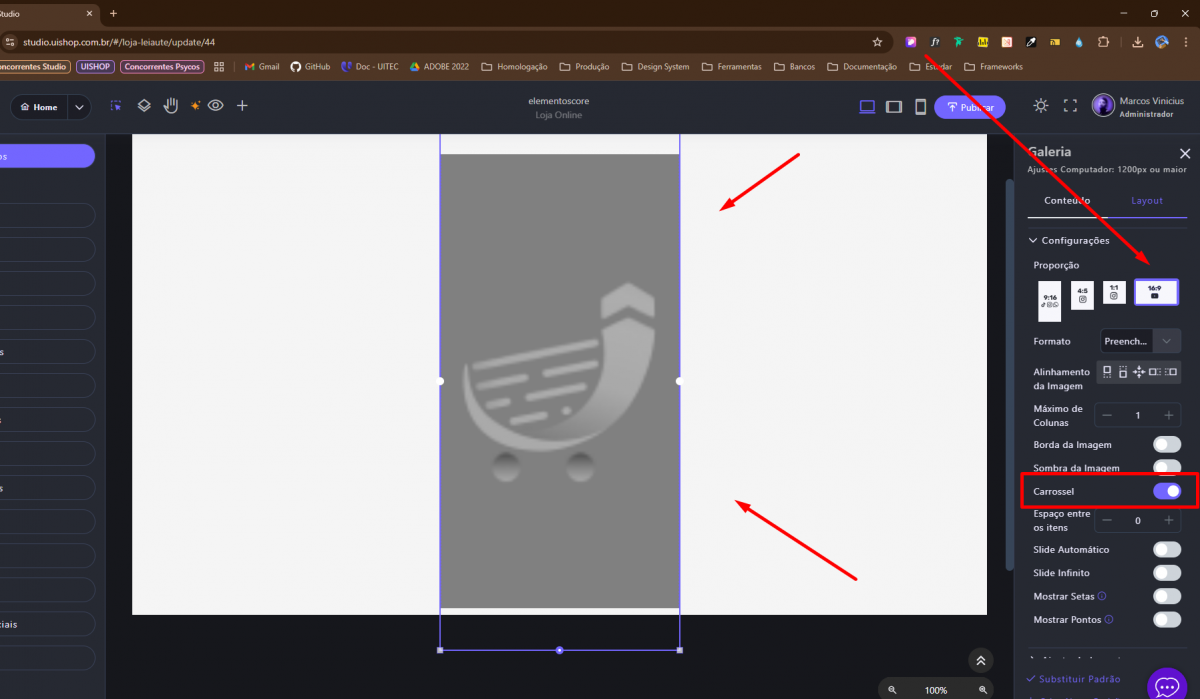Enable Borda da Imagem switch
Viewport: 1200px width, 699px height.
(1166, 444)
